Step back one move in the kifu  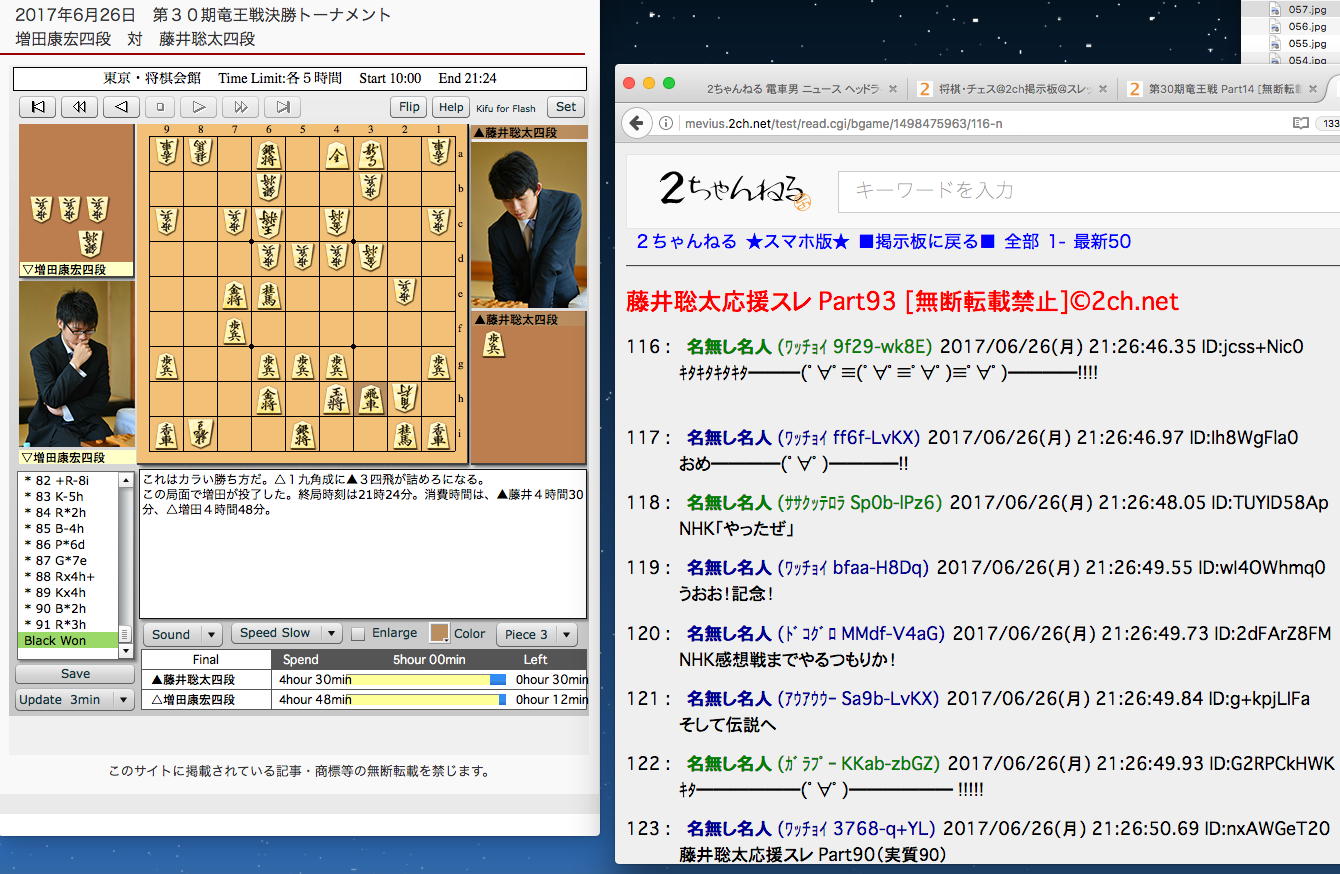[121, 107]
